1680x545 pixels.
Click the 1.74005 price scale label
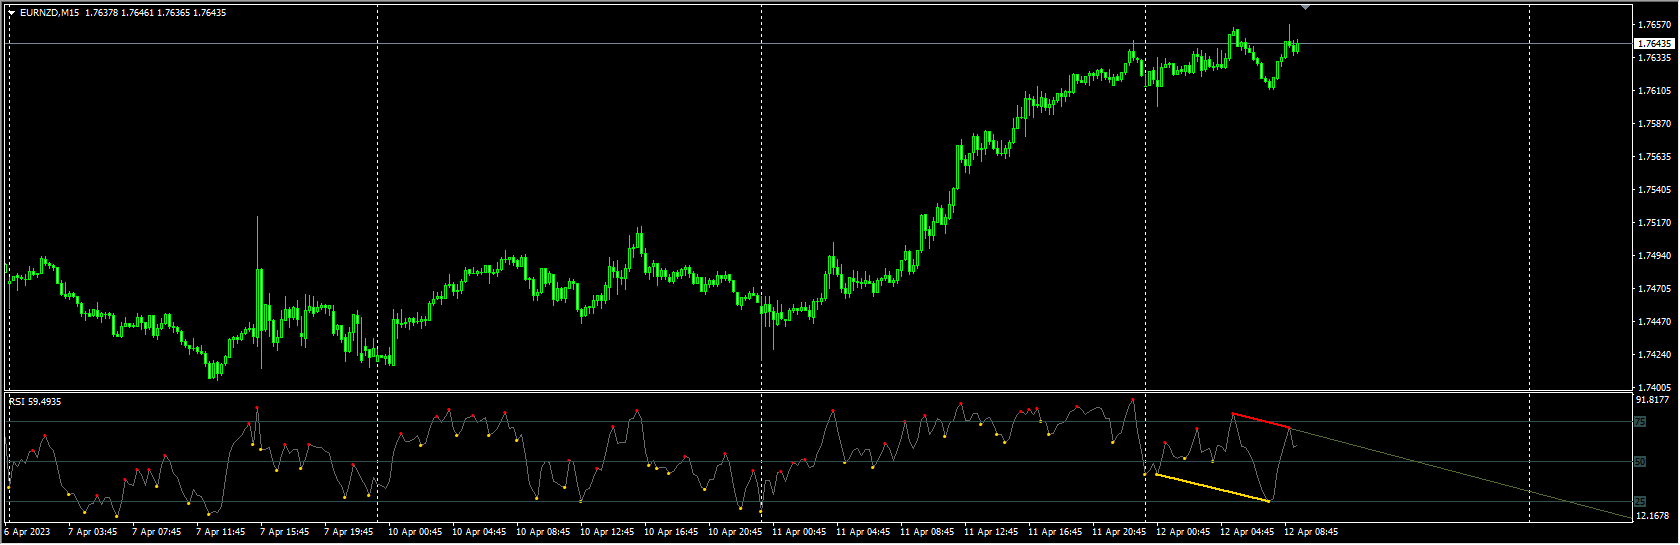pyautogui.click(x=1654, y=388)
